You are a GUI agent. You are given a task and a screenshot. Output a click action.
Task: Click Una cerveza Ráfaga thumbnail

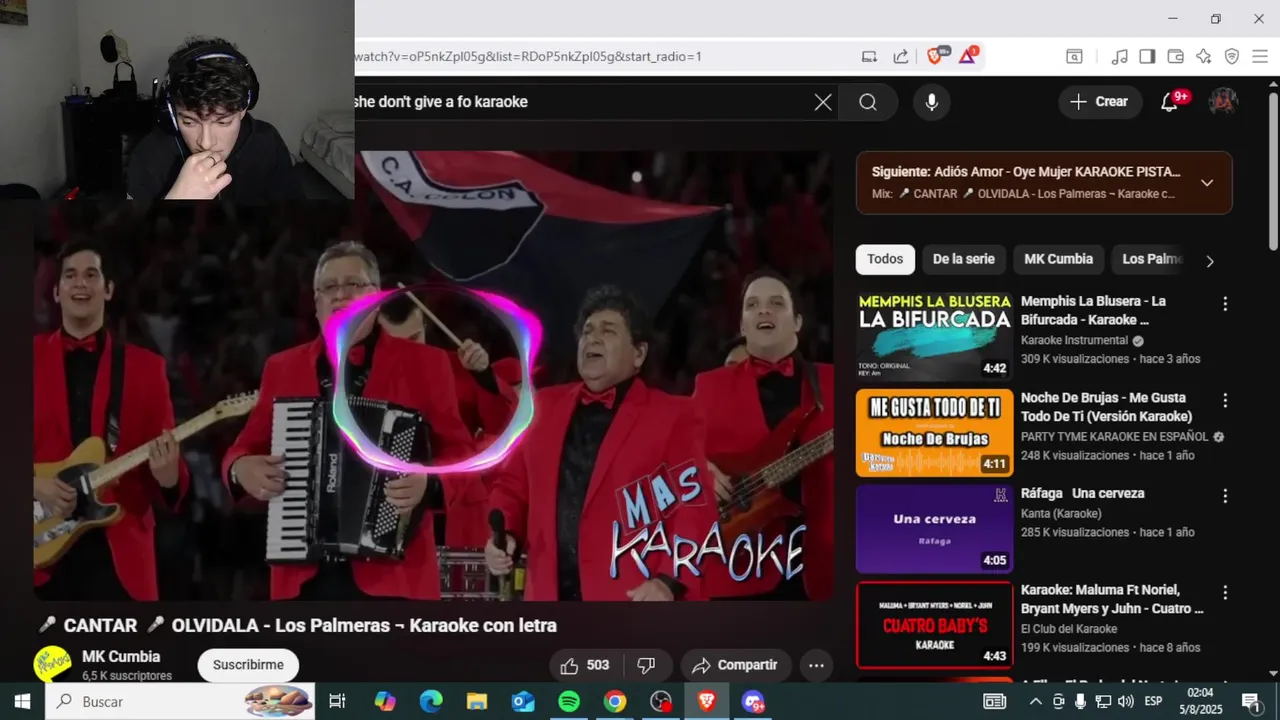[x=934, y=529]
